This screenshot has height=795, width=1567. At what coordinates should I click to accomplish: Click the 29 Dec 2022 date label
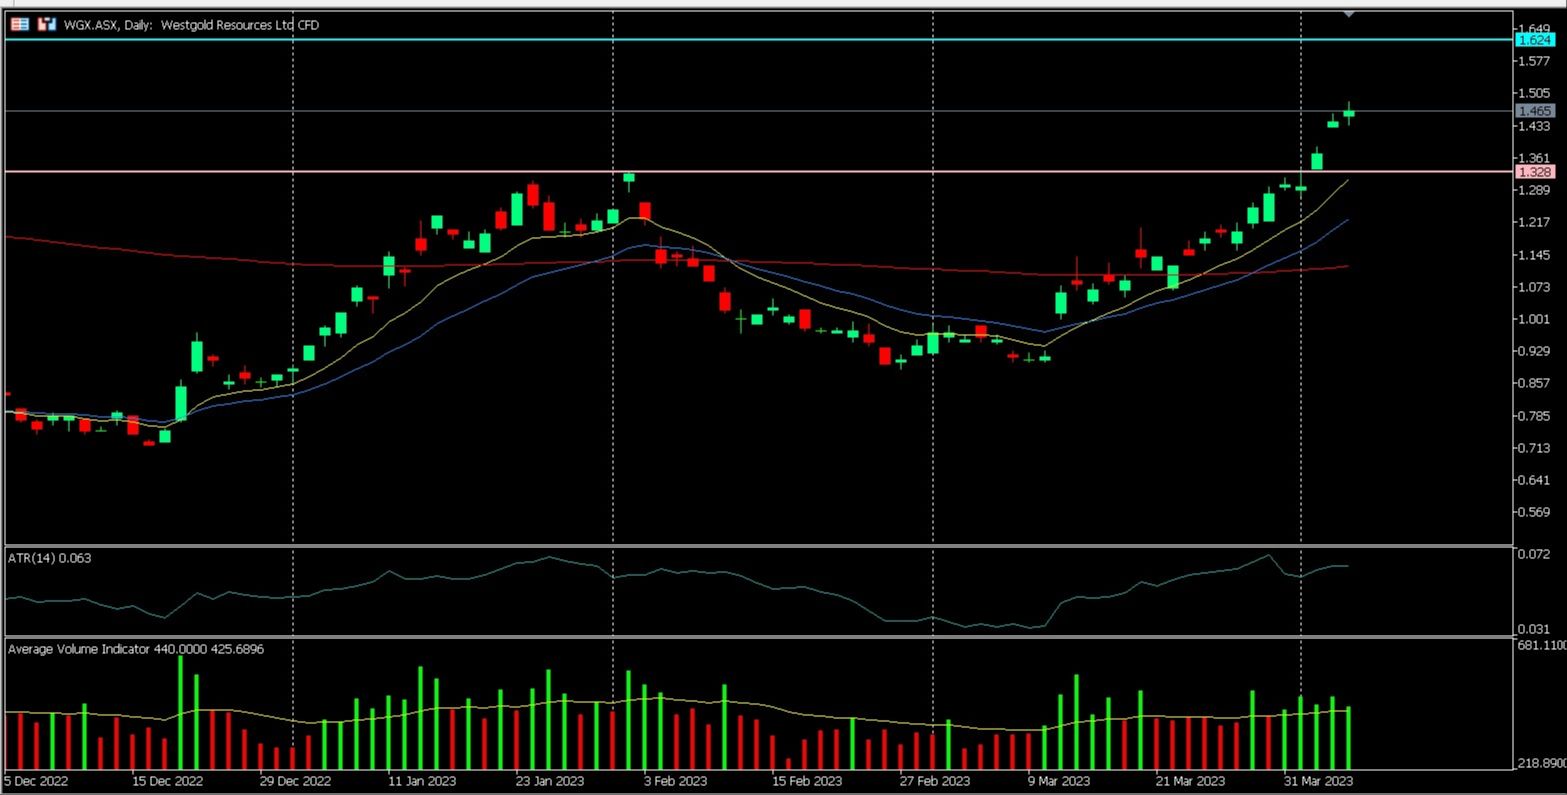click(295, 781)
